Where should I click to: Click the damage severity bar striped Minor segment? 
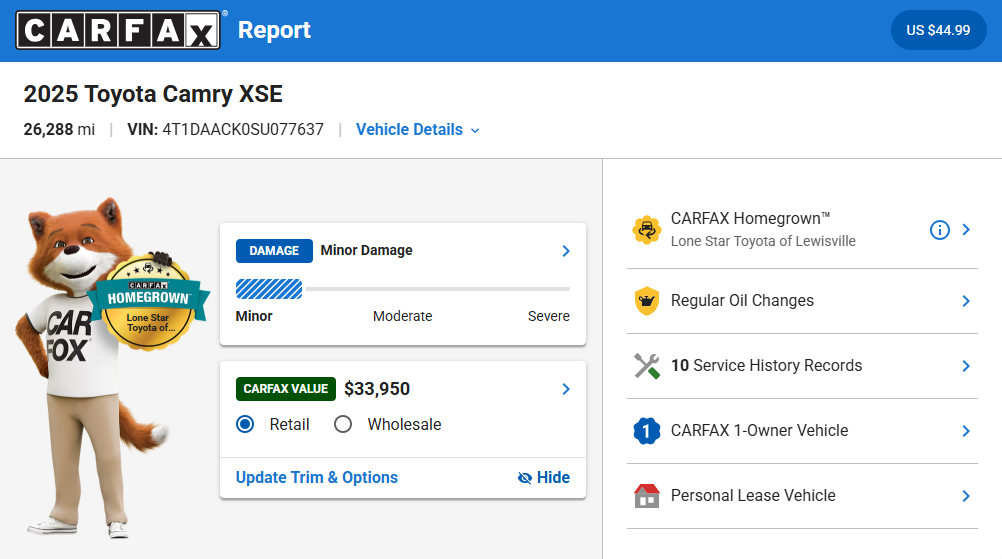tap(269, 289)
